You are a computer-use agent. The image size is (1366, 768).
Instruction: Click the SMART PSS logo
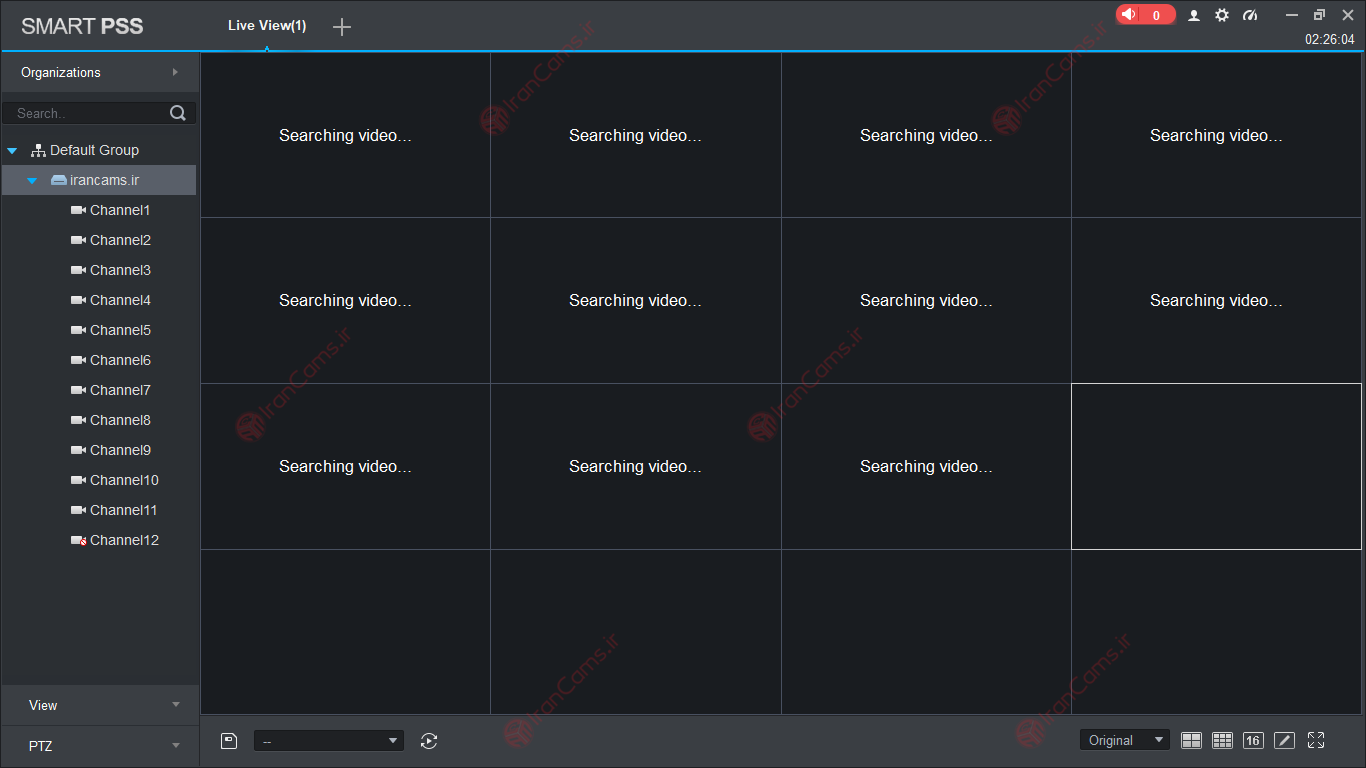click(82, 26)
